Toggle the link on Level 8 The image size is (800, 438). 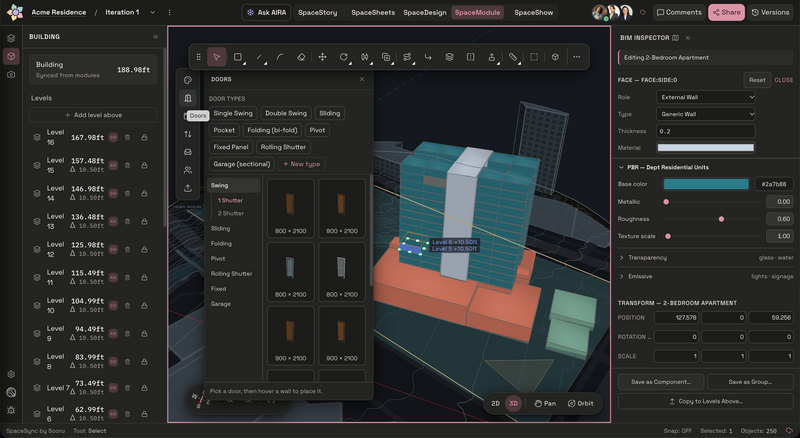113,361
